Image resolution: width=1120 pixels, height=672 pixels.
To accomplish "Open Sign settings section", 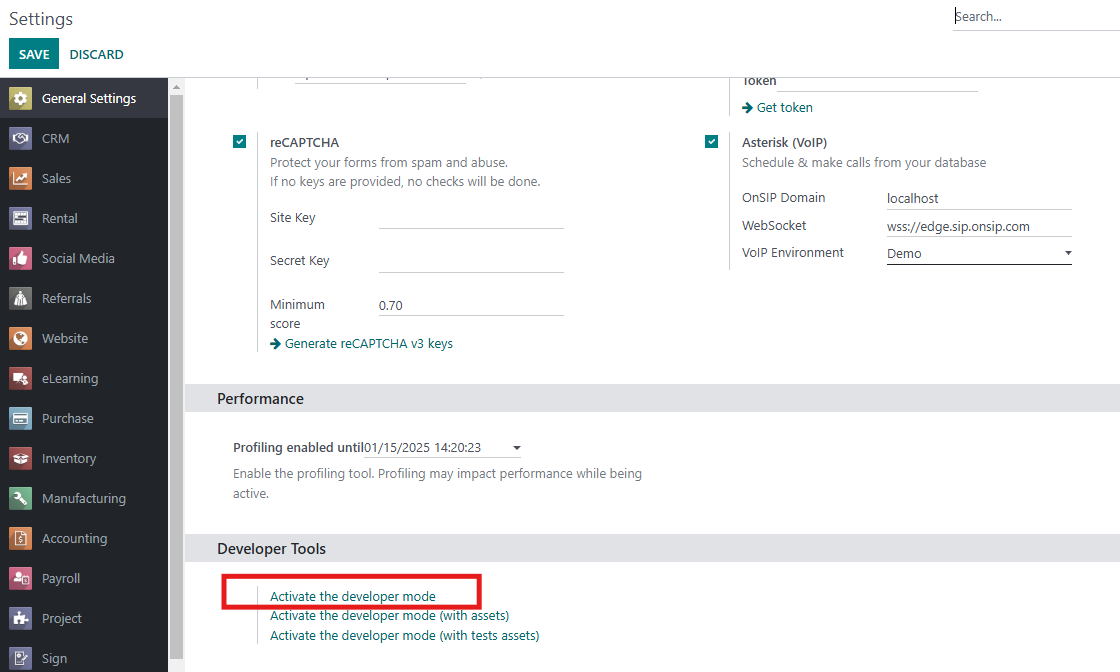I will pos(84,658).
